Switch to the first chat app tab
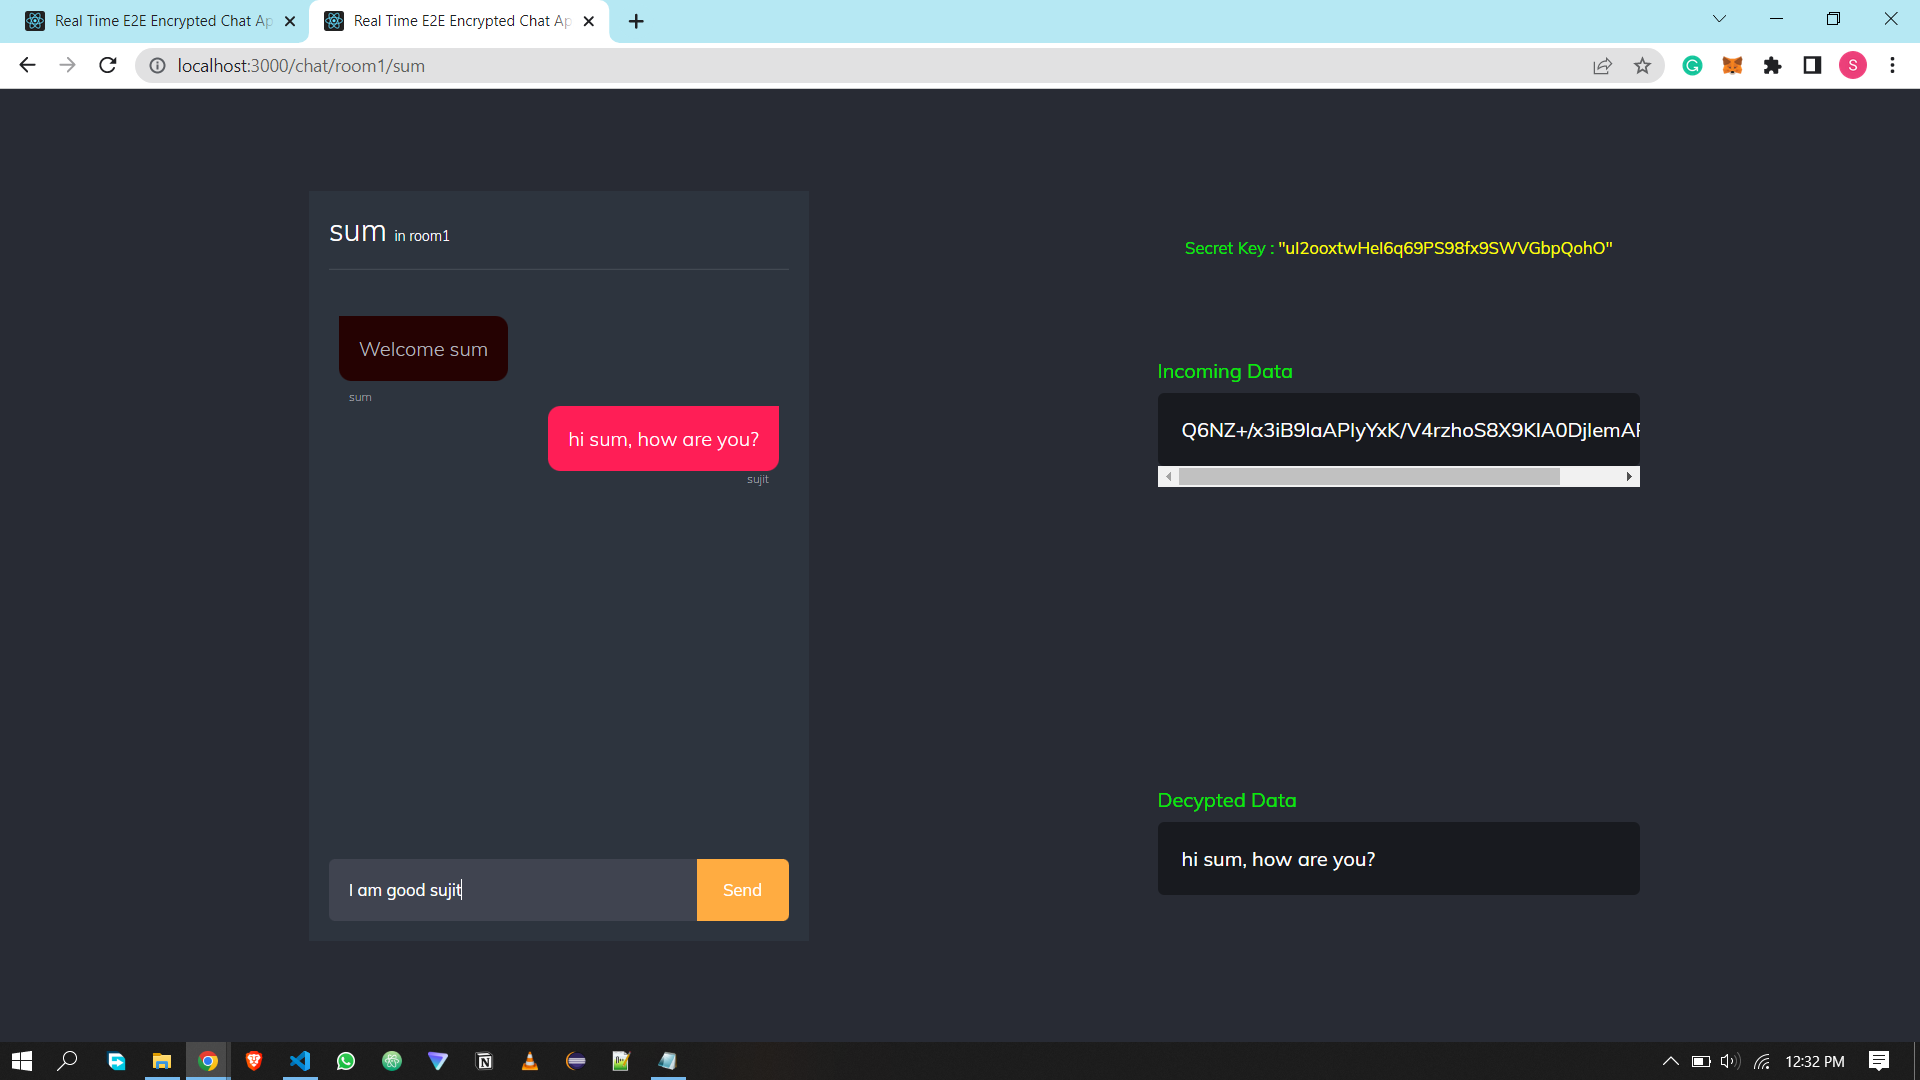1920x1080 pixels. [x=160, y=21]
